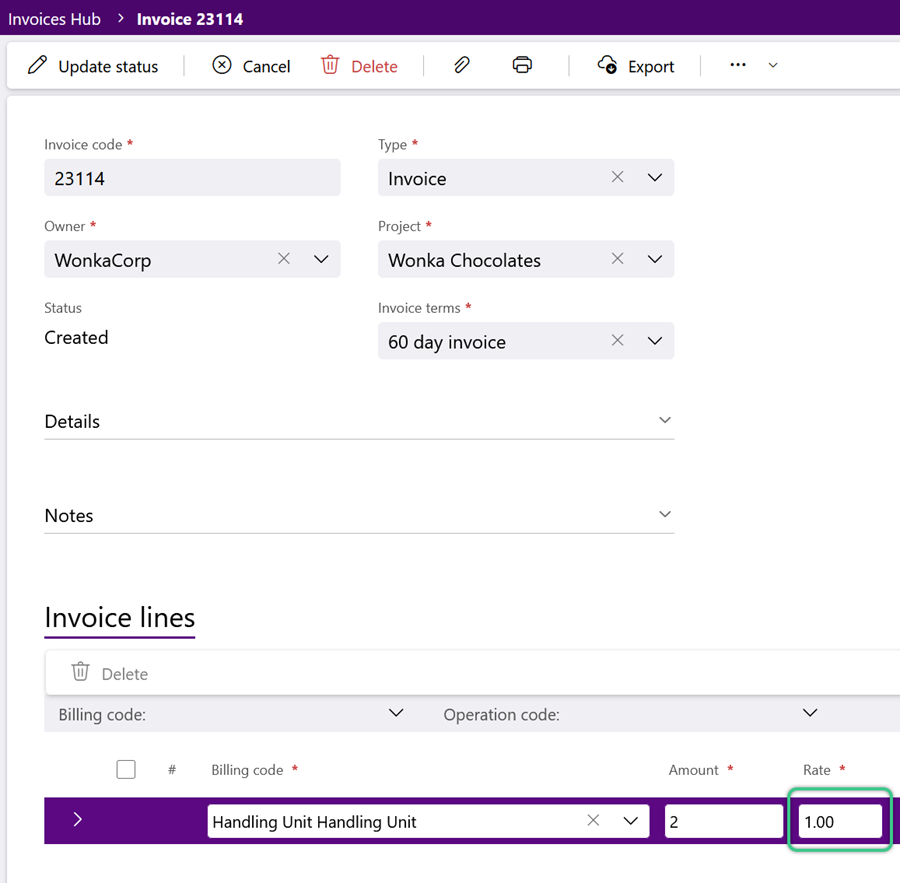Click the red Delete trash icon in toolbar
Screen dimensions: 900x883
tap(330, 65)
